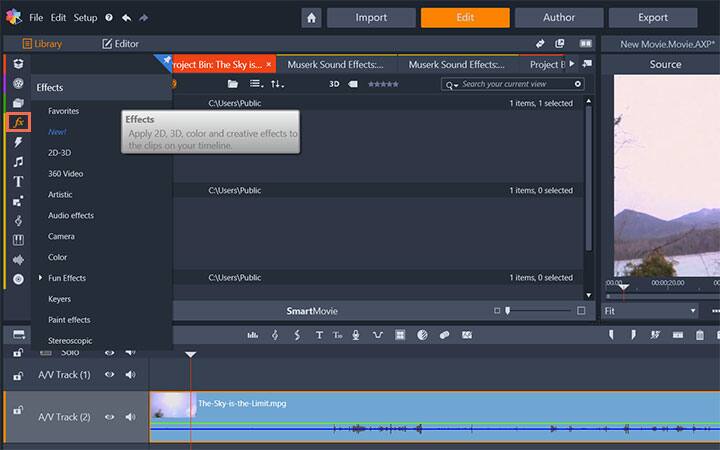Expand the Fun Effects category
The image size is (720, 450).
point(40,278)
